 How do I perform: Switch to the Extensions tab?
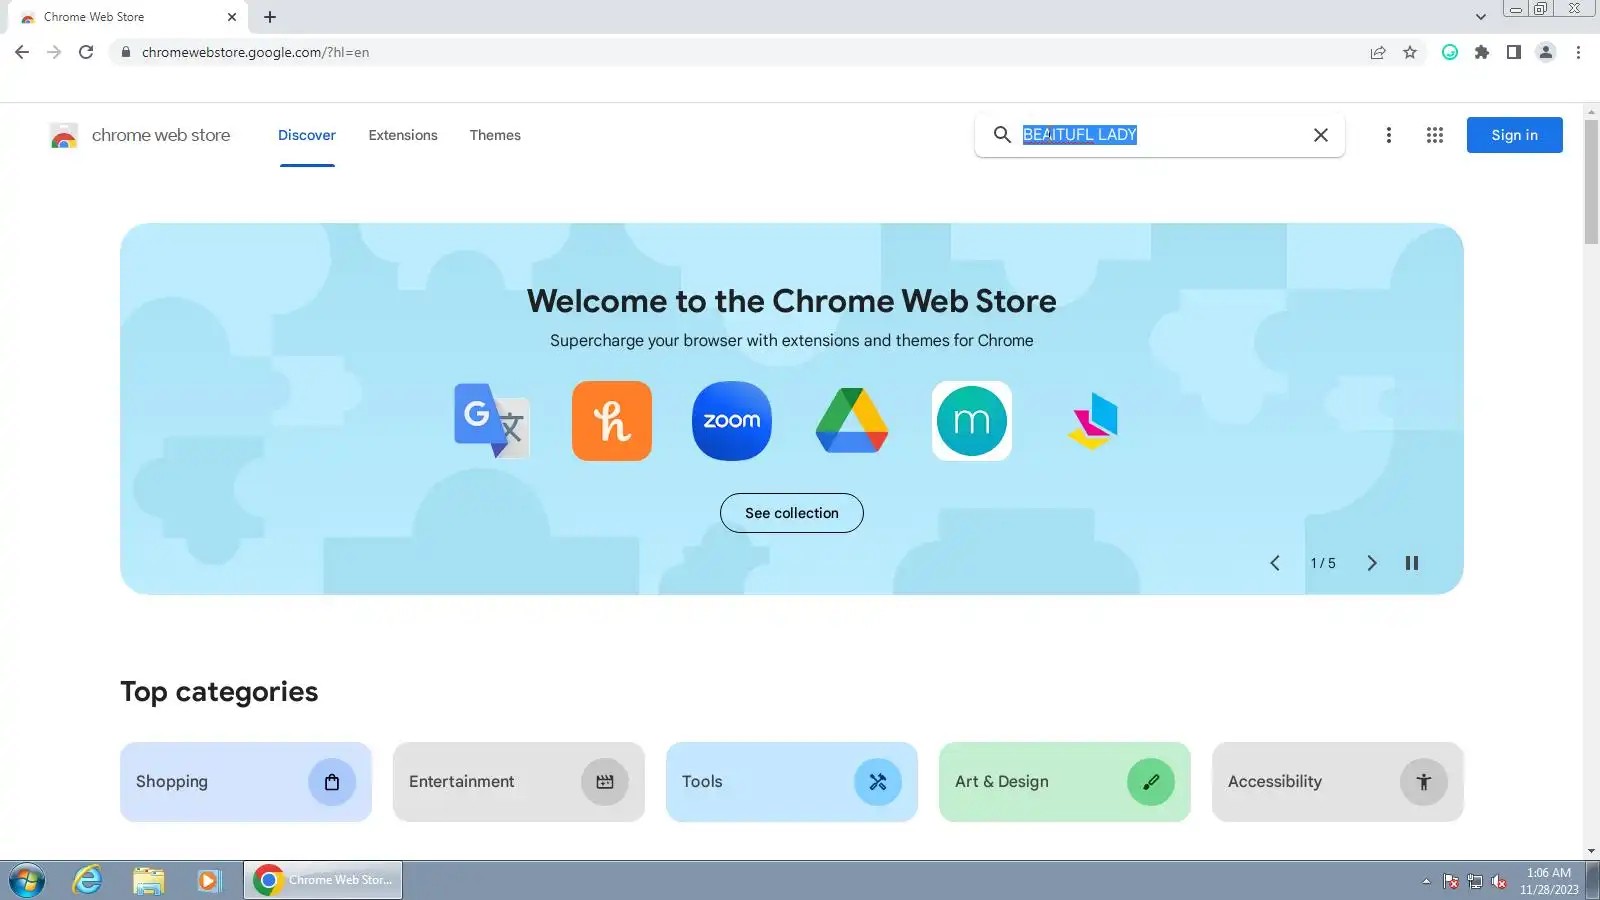click(x=403, y=135)
